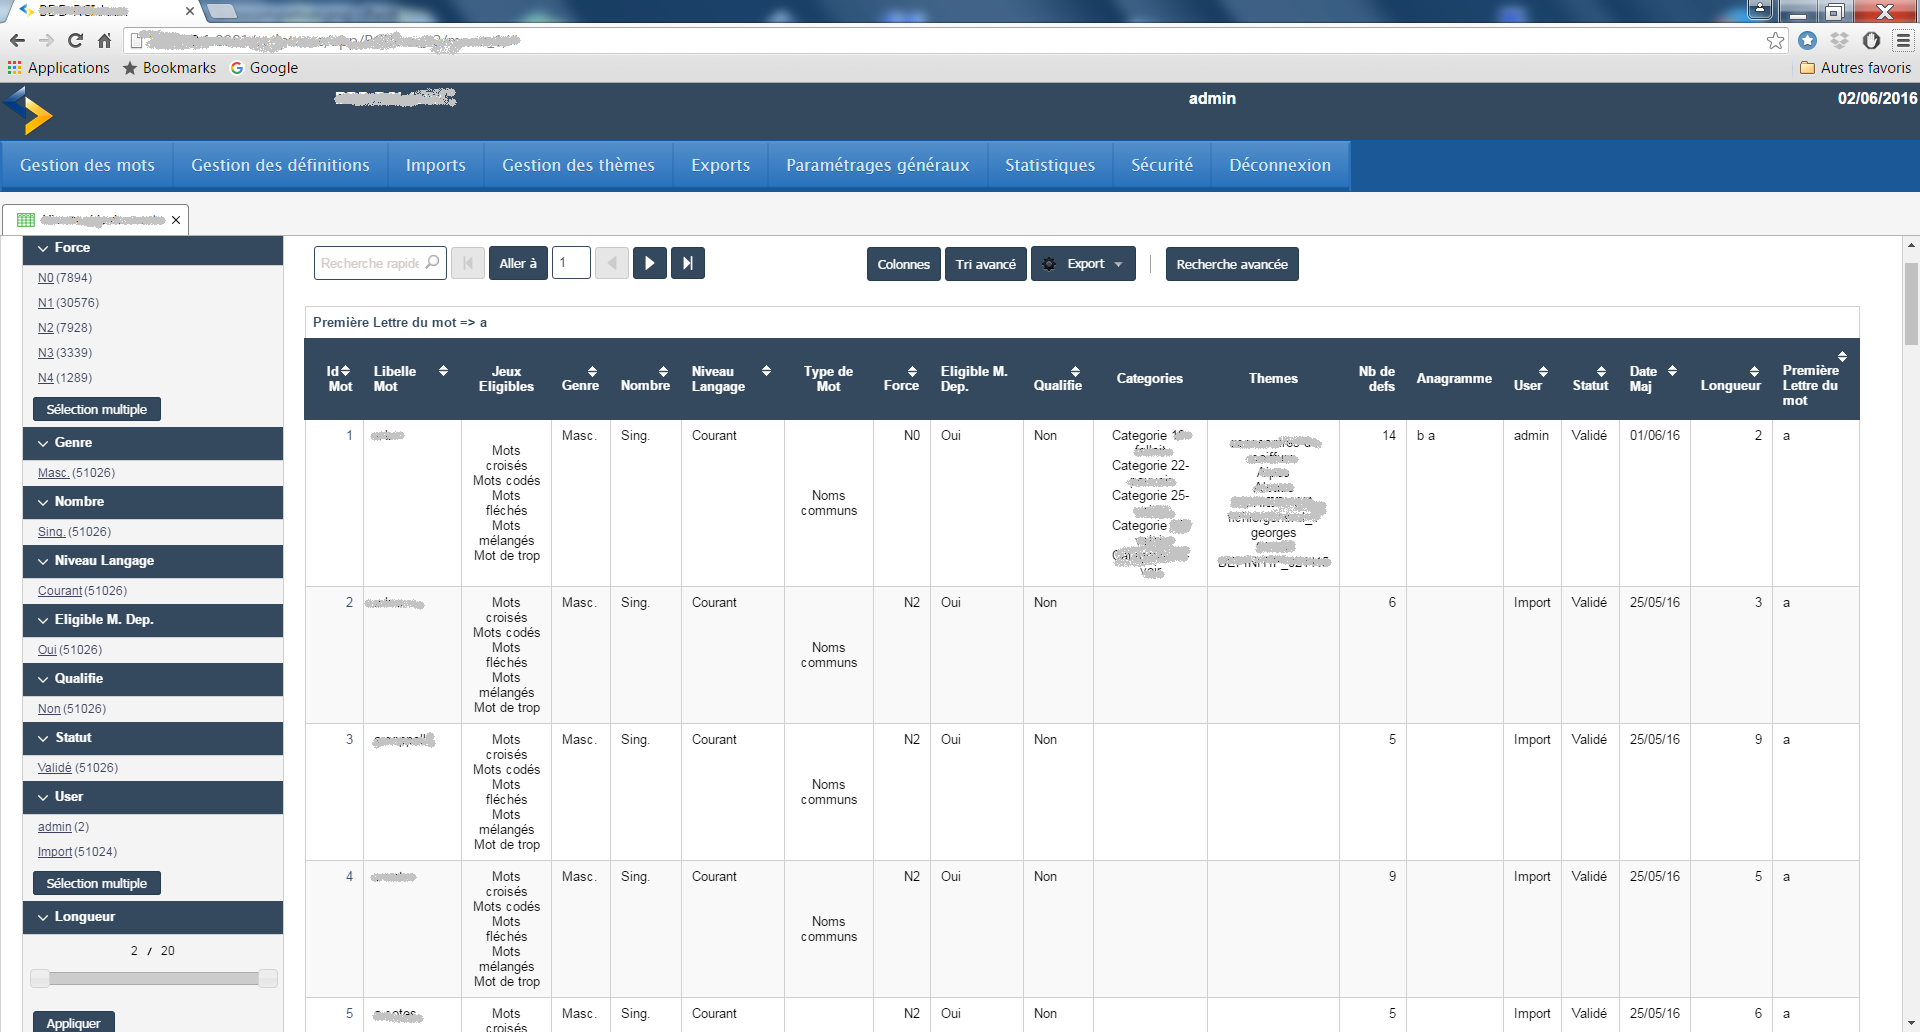Collapse the Longueur filter section
Screen dimensions: 1920x1032
pyautogui.click(x=43, y=917)
